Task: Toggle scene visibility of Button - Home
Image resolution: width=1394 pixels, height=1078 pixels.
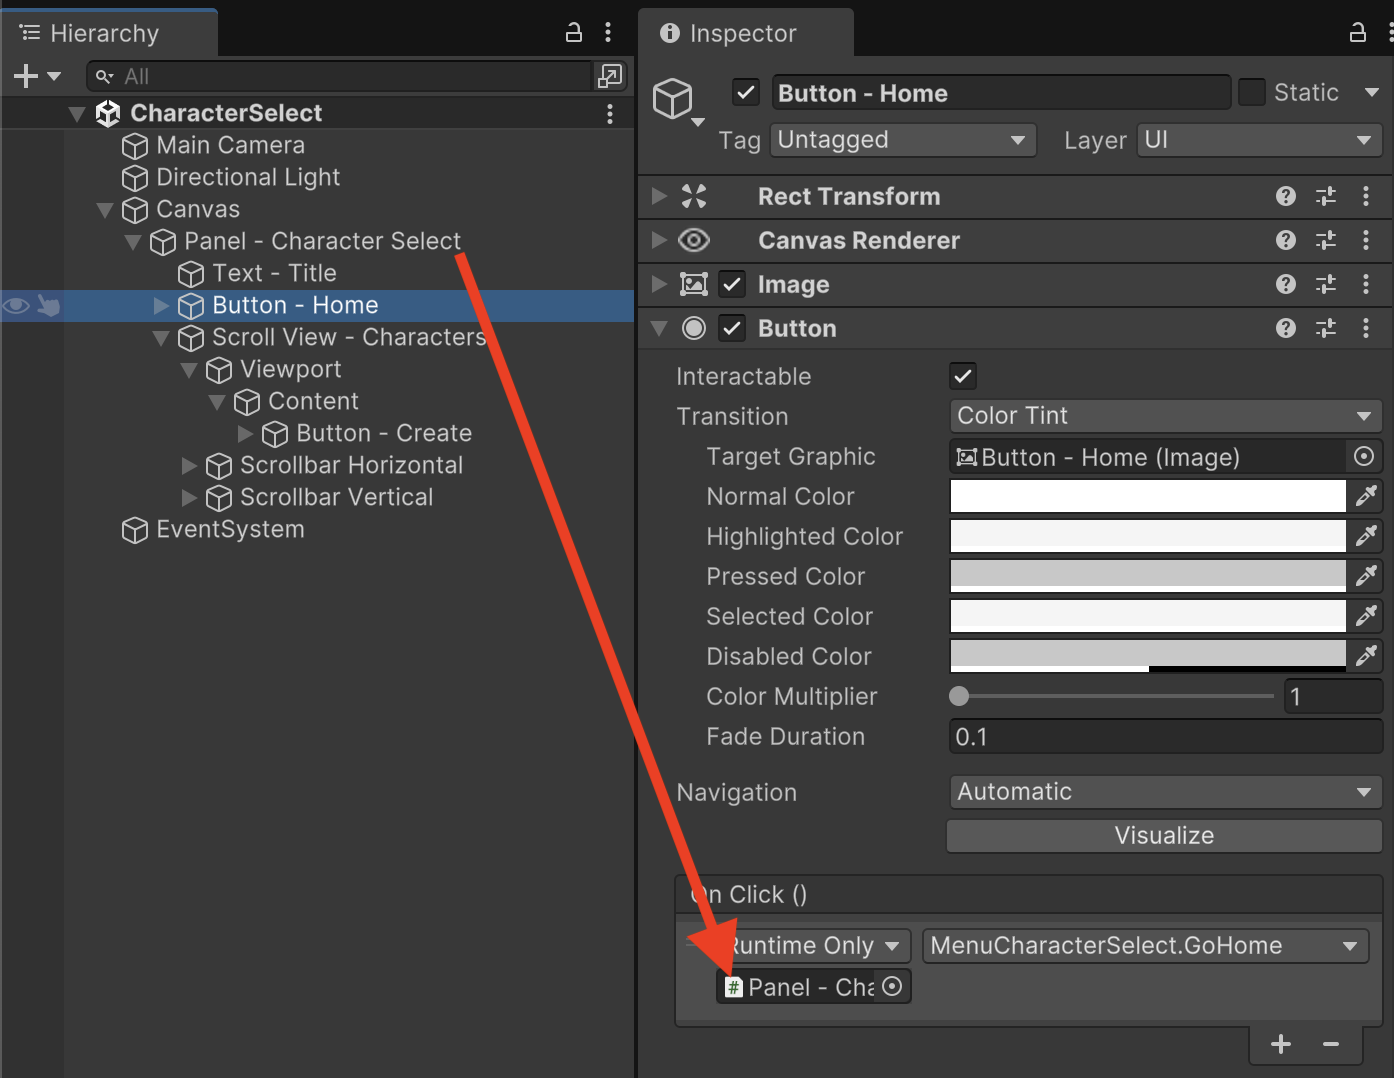Action: [16, 305]
